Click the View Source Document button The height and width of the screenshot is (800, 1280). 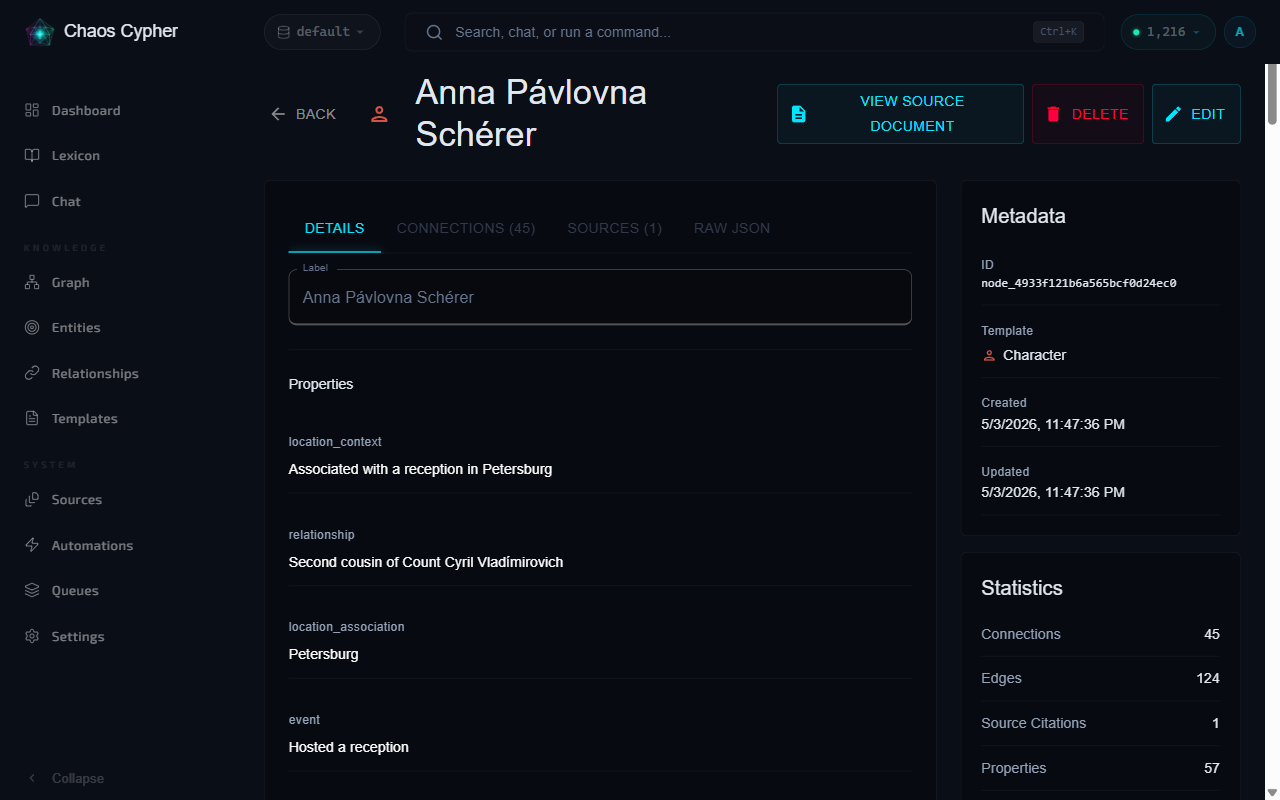click(900, 114)
